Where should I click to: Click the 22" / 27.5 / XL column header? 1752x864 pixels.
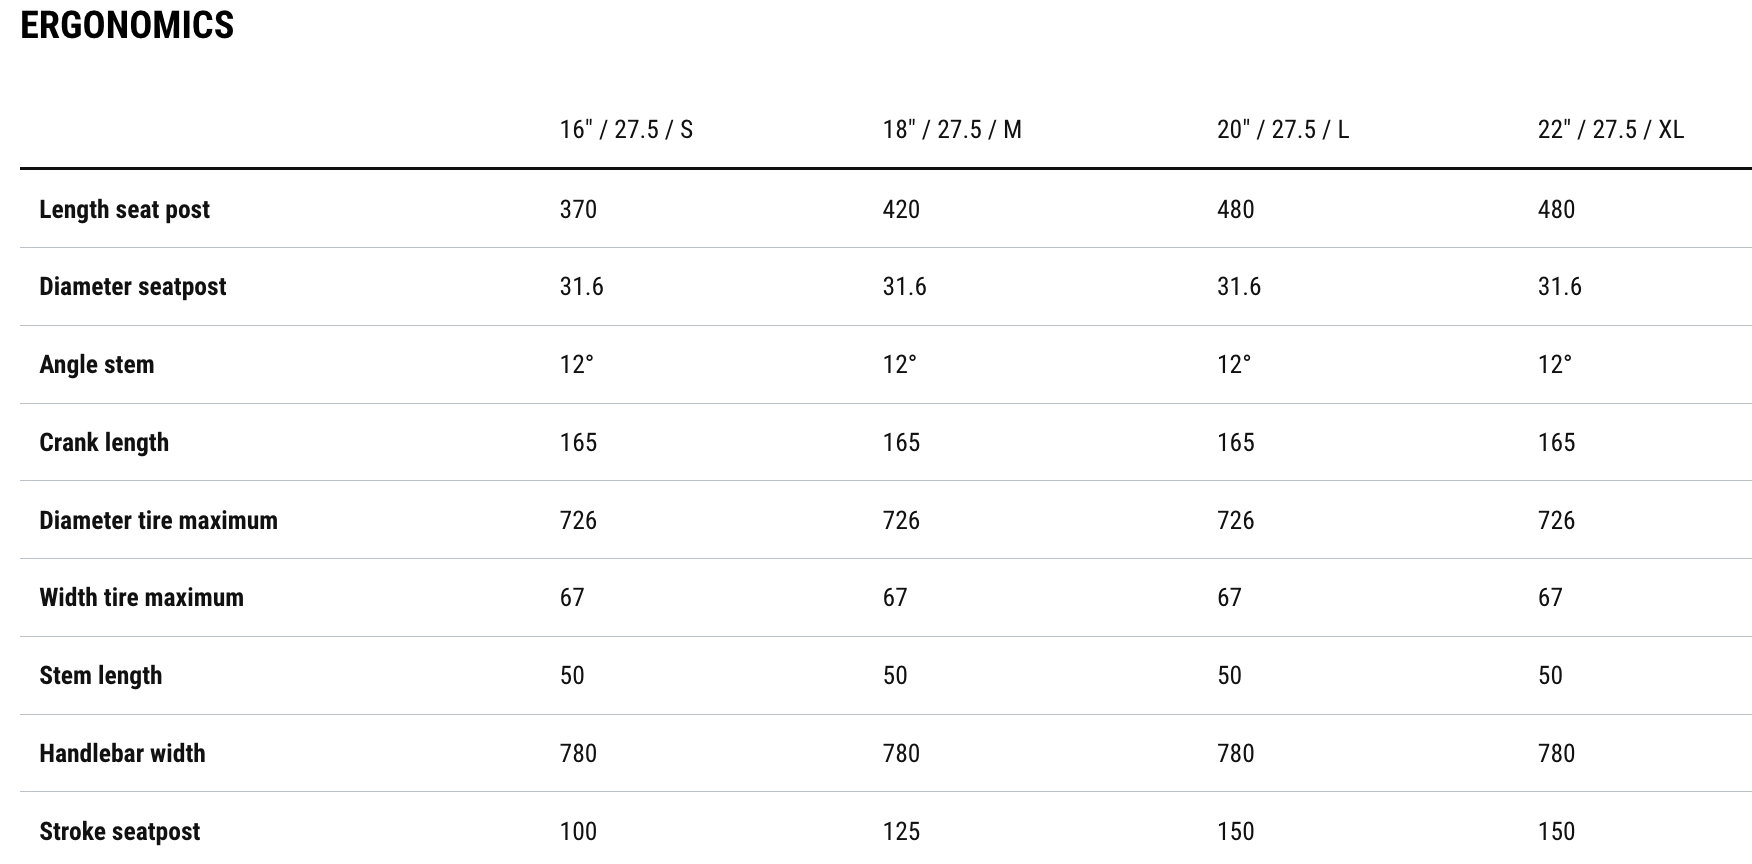click(1611, 130)
